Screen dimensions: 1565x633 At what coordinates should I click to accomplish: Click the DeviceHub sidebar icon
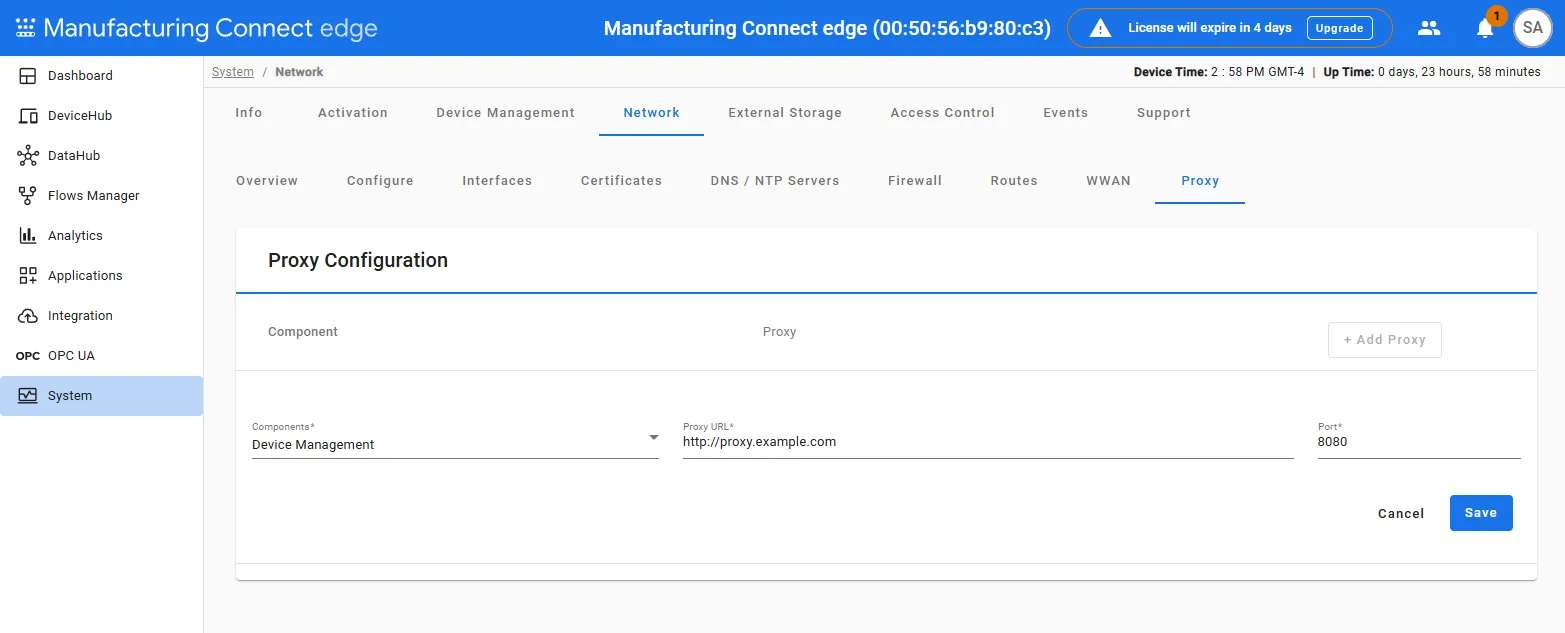coord(28,116)
